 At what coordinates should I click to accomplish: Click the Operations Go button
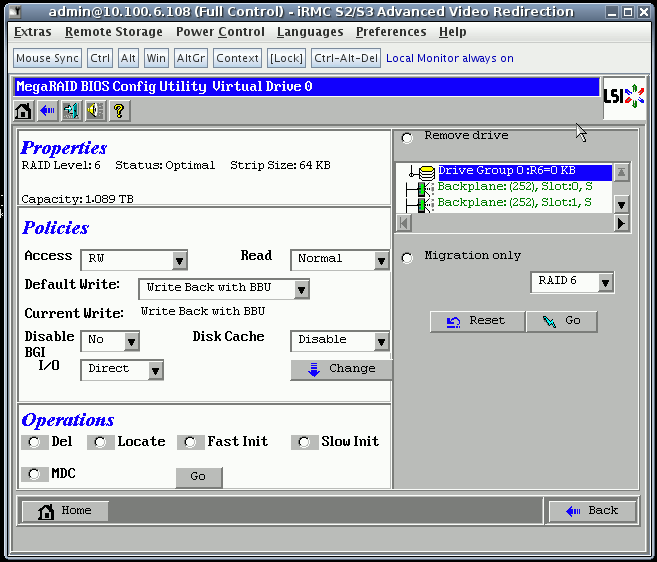(x=199, y=477)
